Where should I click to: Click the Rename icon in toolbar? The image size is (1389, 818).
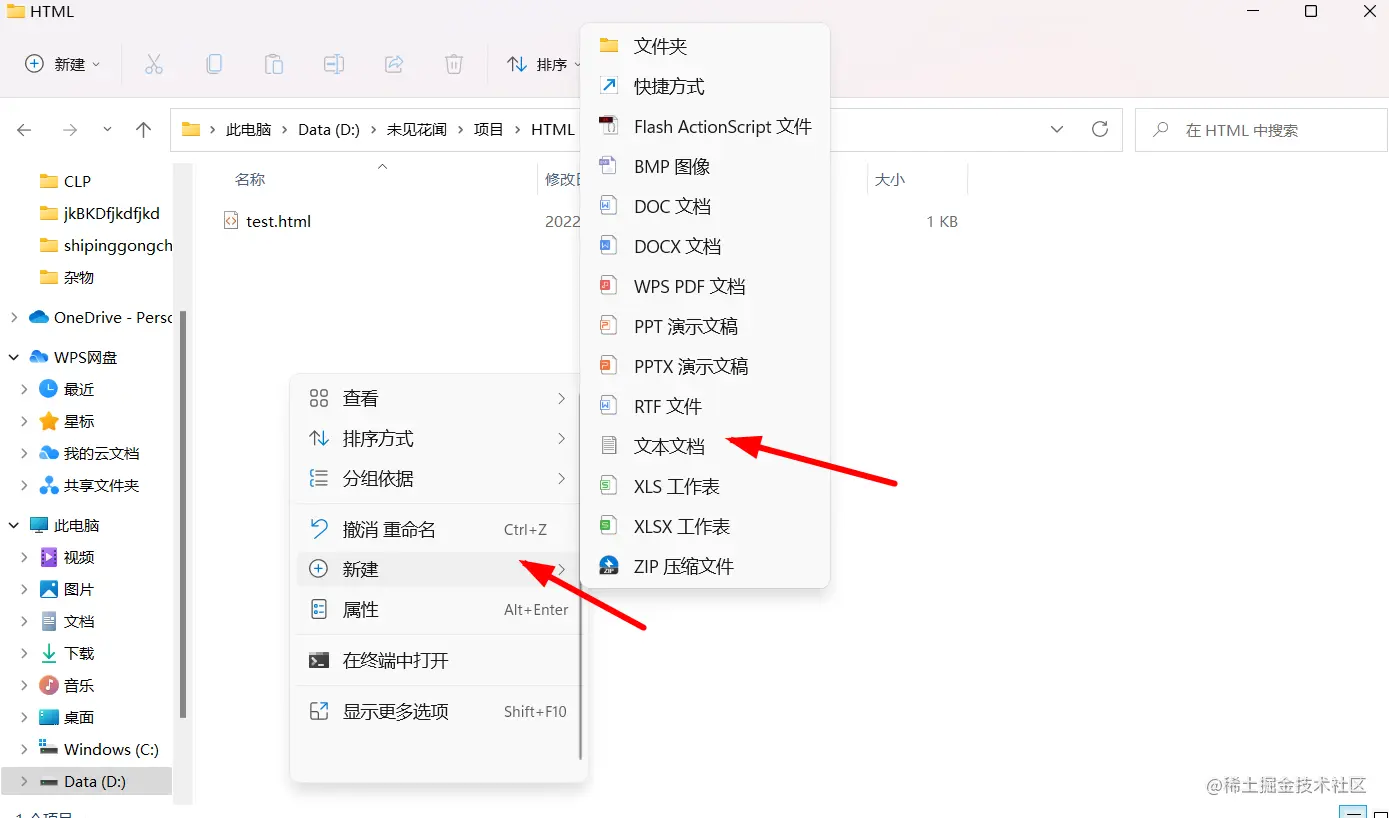pos(334,64)
